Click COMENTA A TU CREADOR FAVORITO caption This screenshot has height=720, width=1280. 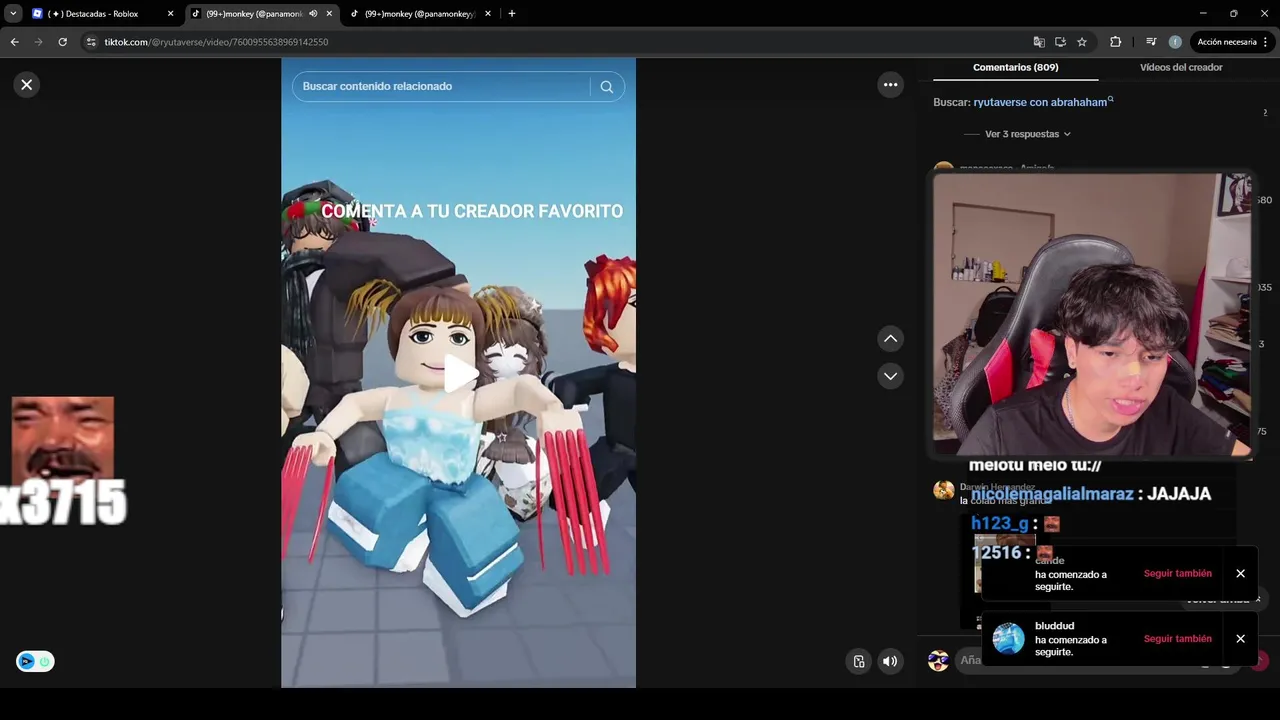coord(472,211)
